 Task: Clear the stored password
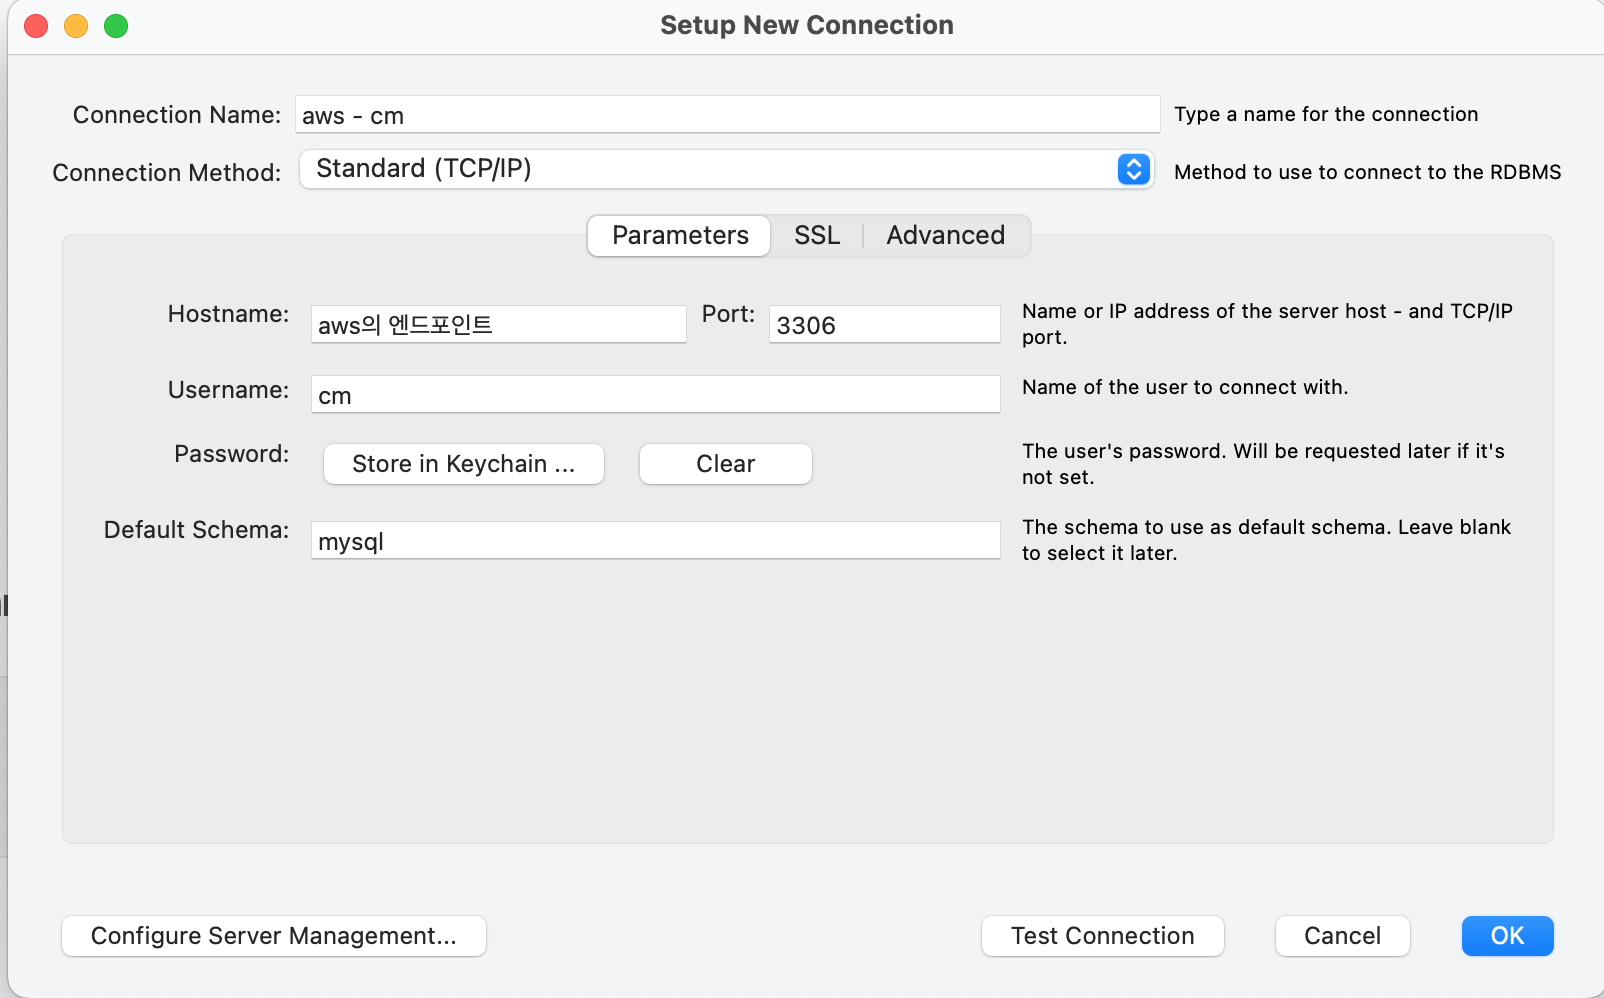(725, 464)
